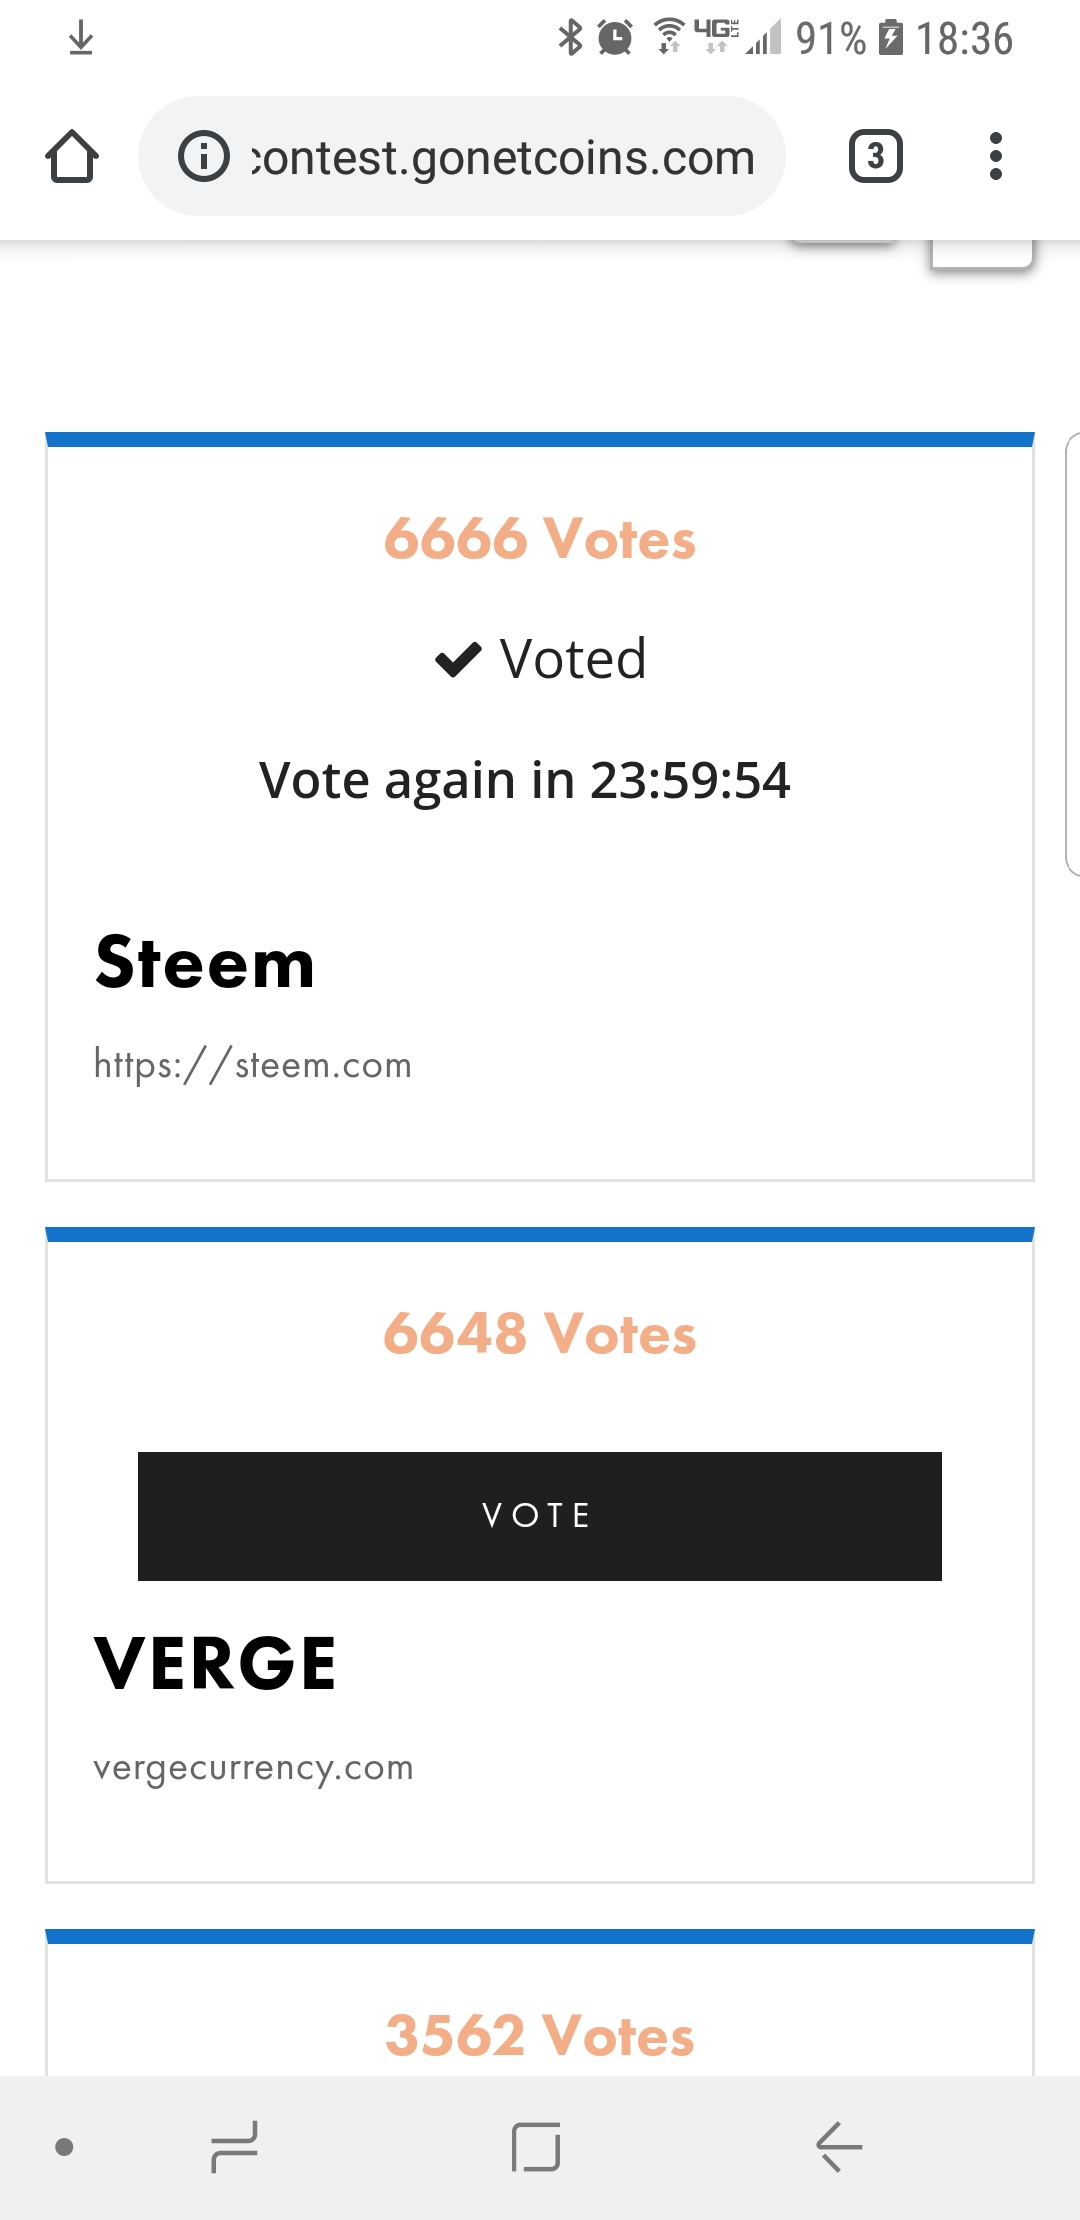Tap the Steem heading

[x=205, y=962]
